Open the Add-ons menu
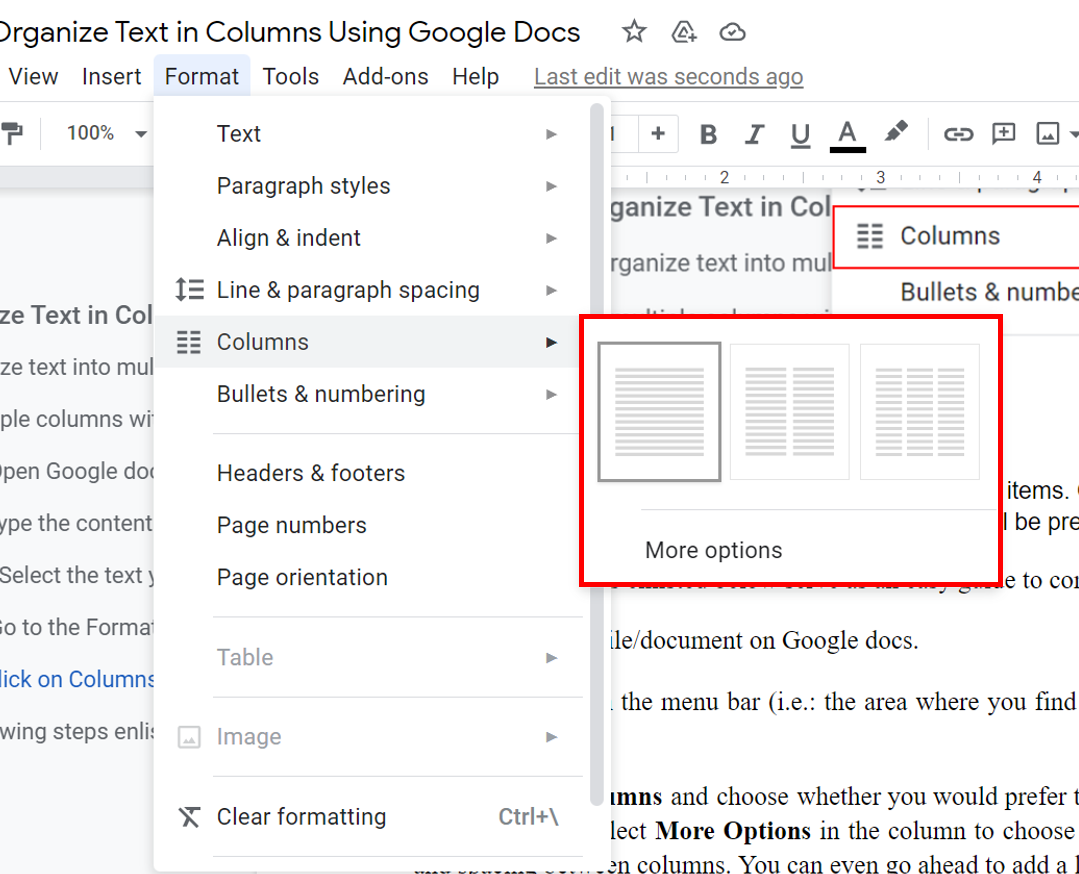The width and height of the screenshot is (1079, 874). 385,76
